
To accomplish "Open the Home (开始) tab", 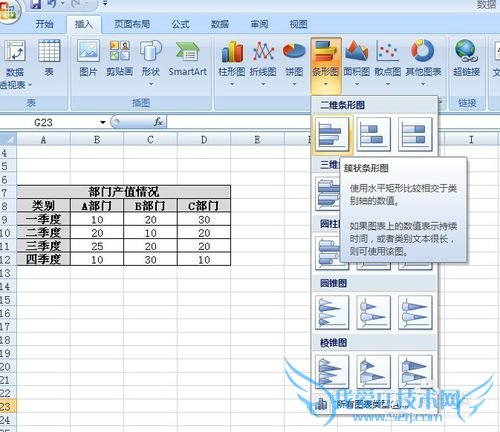I will coord(44,24).
